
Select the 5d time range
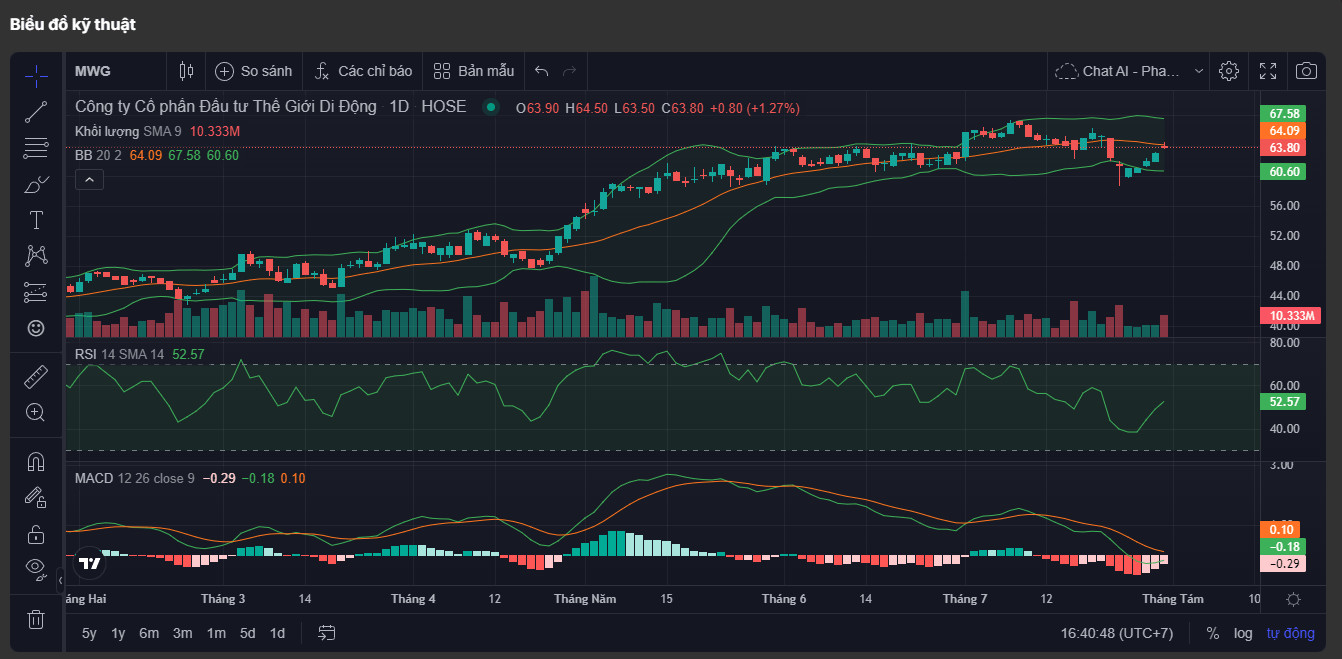pos(247,633)
